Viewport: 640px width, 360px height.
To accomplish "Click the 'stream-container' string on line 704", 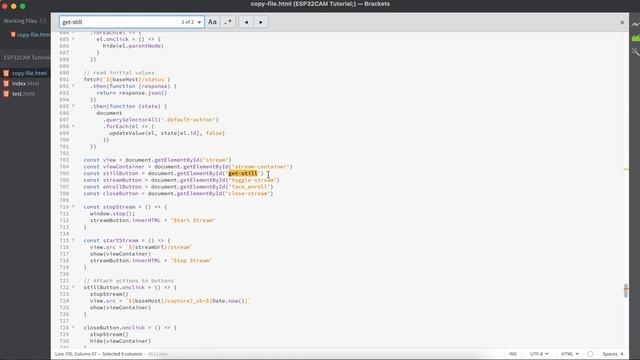I will pos(260,167).
